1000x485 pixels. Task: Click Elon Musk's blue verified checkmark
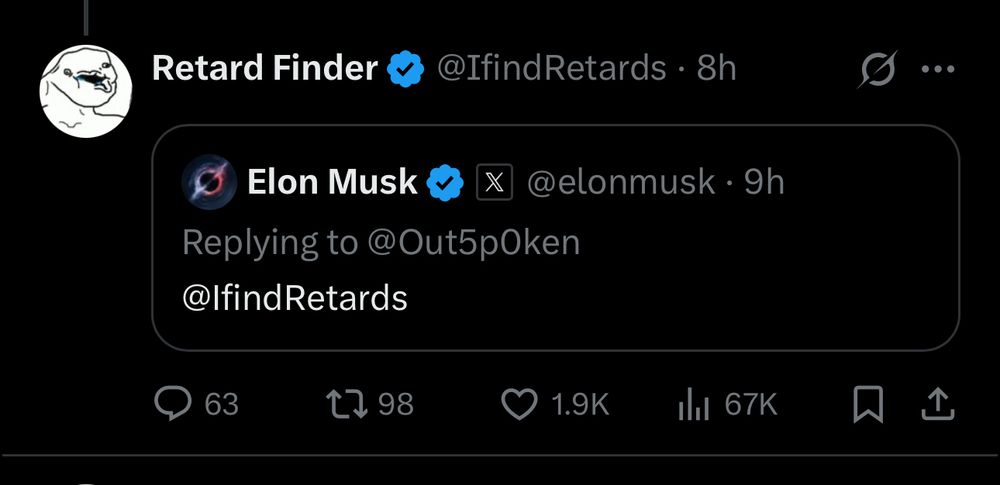[x=445, y=183]
